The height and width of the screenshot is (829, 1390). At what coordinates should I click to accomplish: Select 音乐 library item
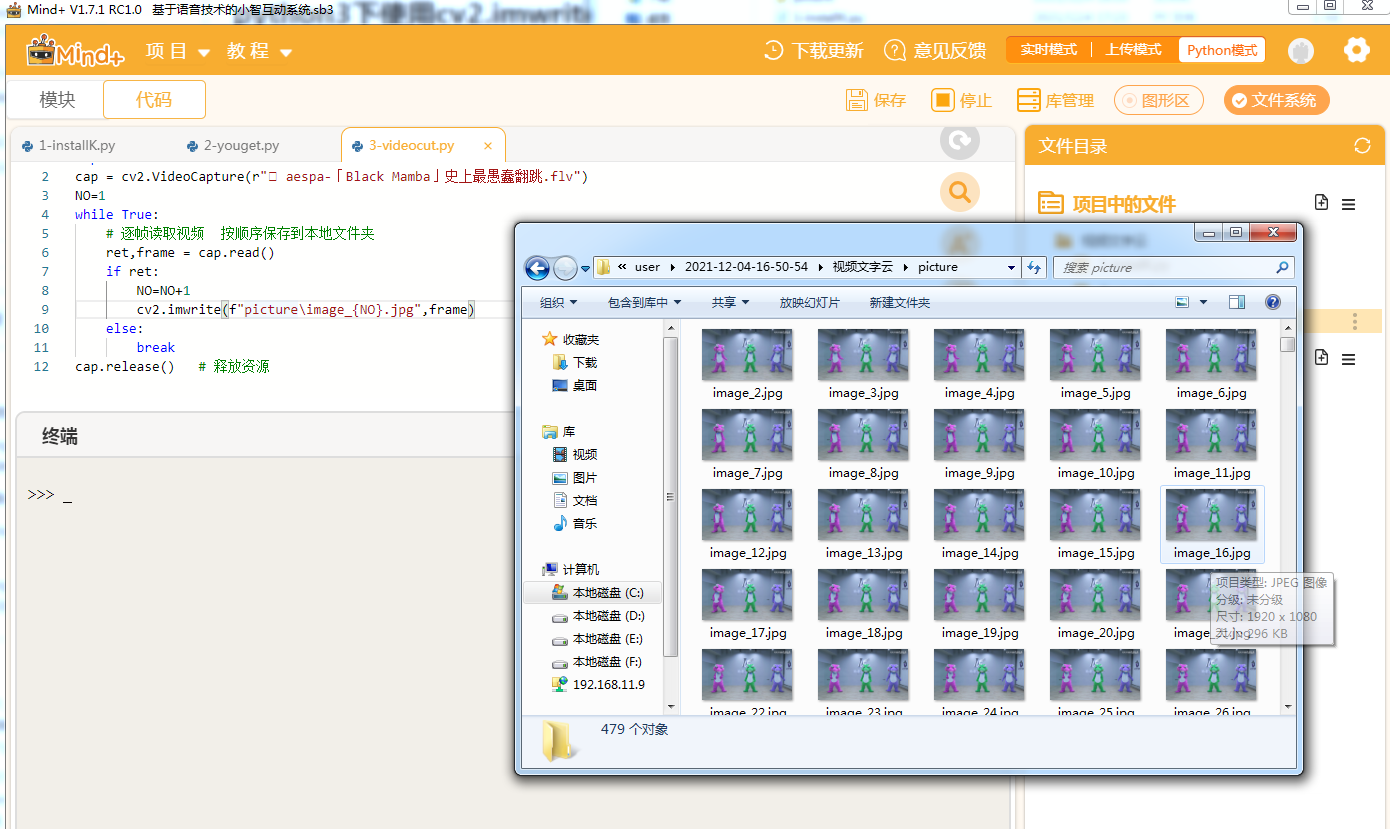click(575, 523)
